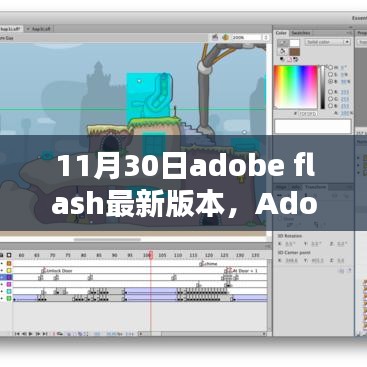Click the outline column header icon in the timeline

click(x=9, y=255)
